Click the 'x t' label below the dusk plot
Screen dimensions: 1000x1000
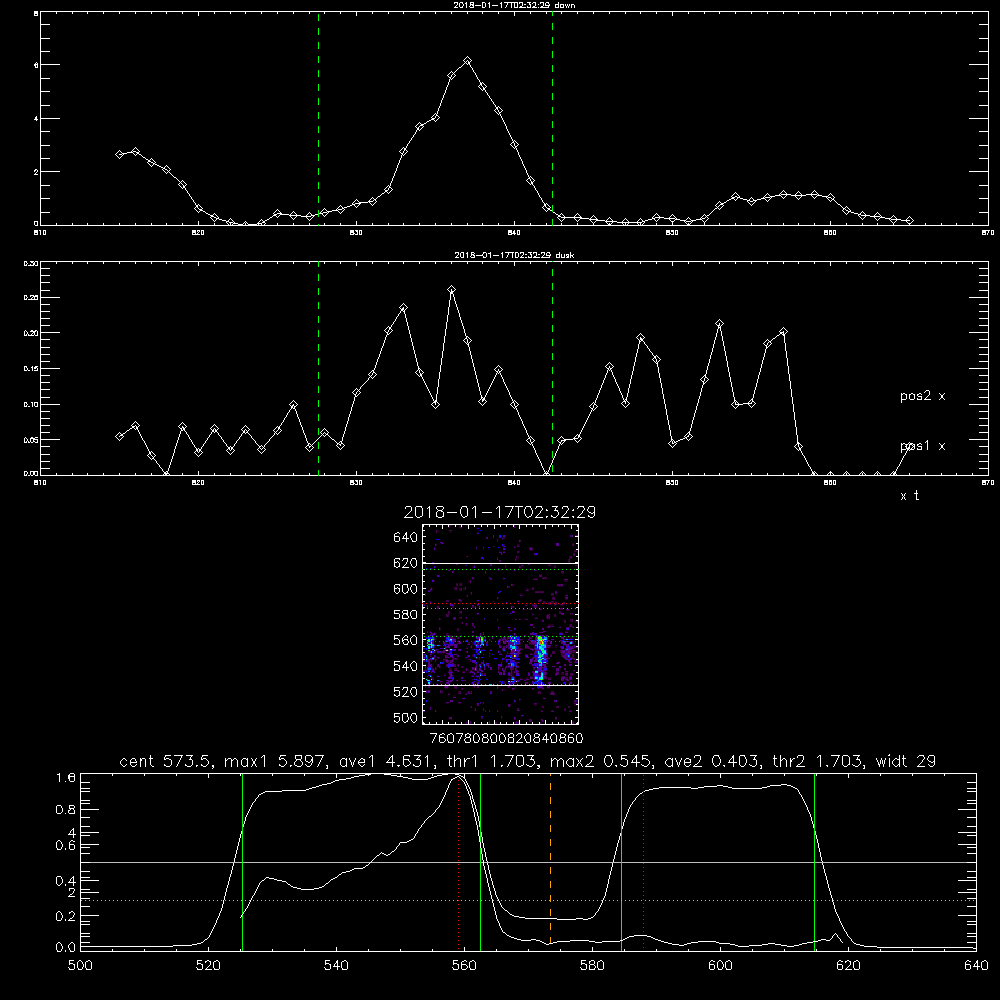(909, 496)
